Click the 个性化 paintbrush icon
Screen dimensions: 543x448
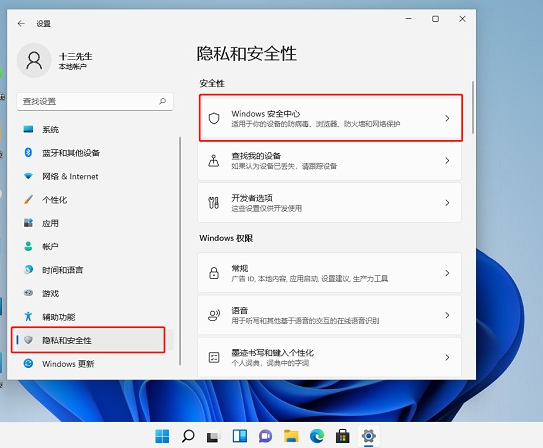tap(28, 199)
